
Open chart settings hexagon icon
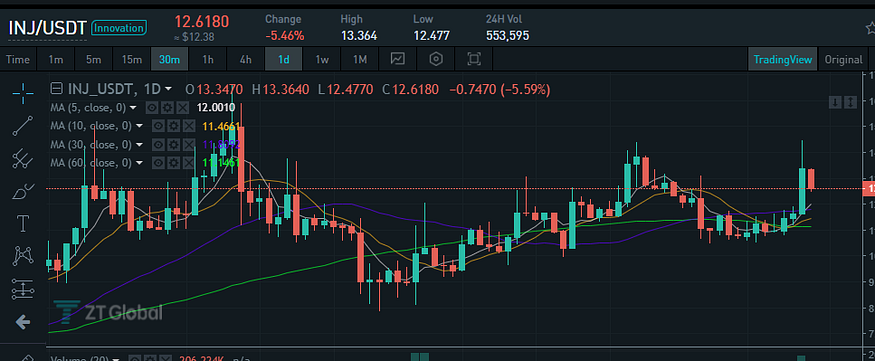[436, 59]
